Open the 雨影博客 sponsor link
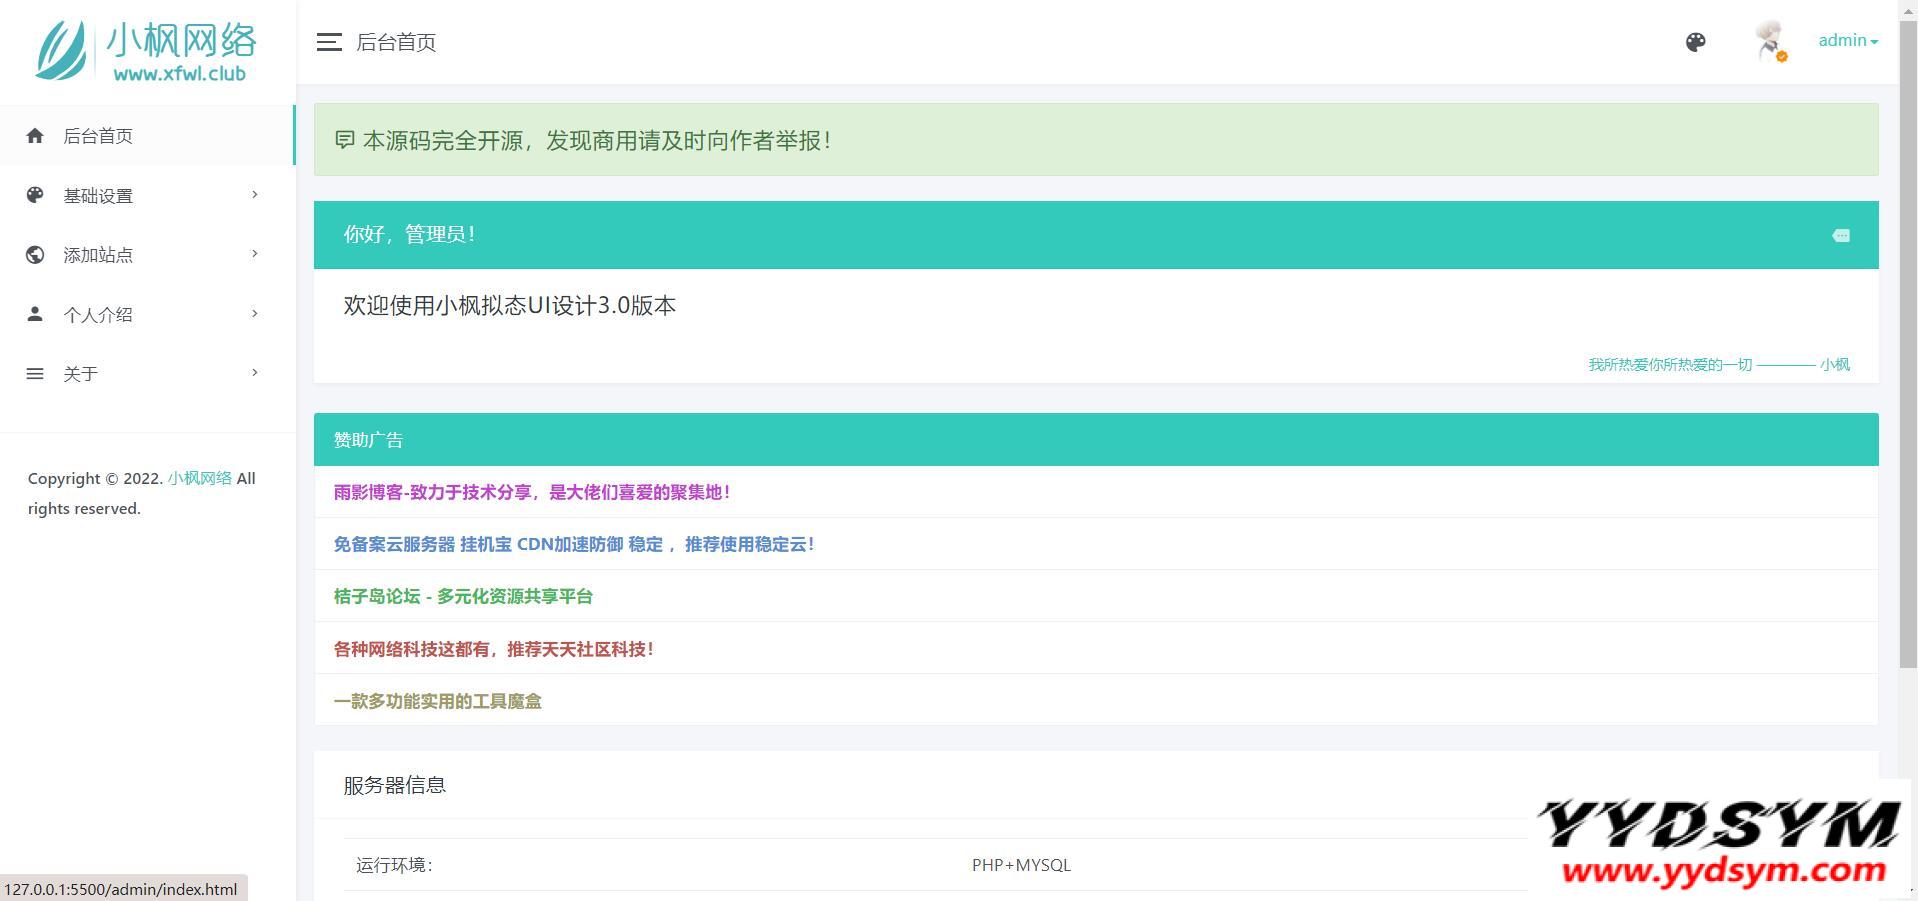 tap(531, 492)
